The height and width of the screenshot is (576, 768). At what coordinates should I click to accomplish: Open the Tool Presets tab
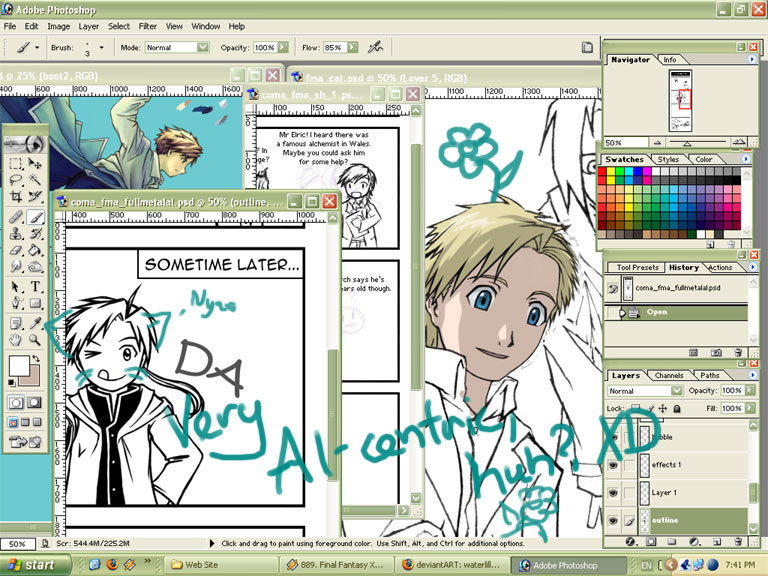[638, 268]
